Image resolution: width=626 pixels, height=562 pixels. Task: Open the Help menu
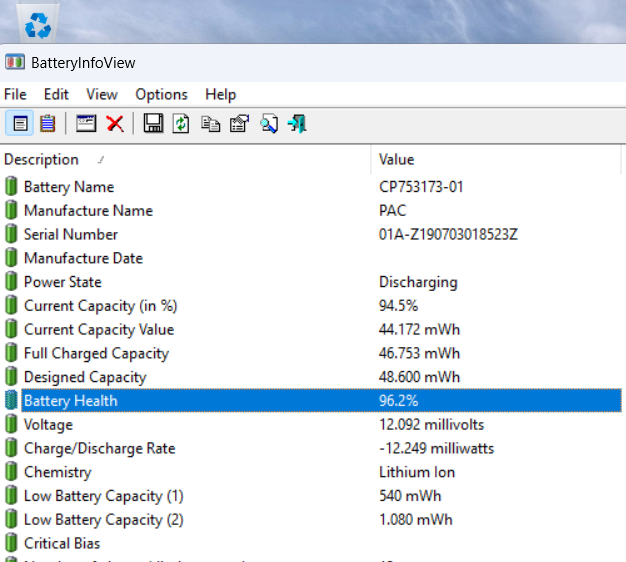click(x=221, y=95)
